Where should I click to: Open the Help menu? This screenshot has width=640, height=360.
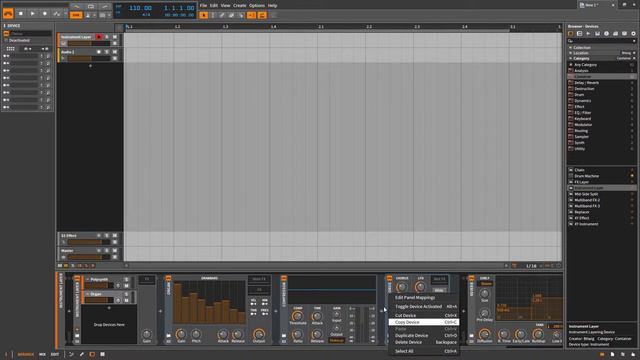[272, 6]
